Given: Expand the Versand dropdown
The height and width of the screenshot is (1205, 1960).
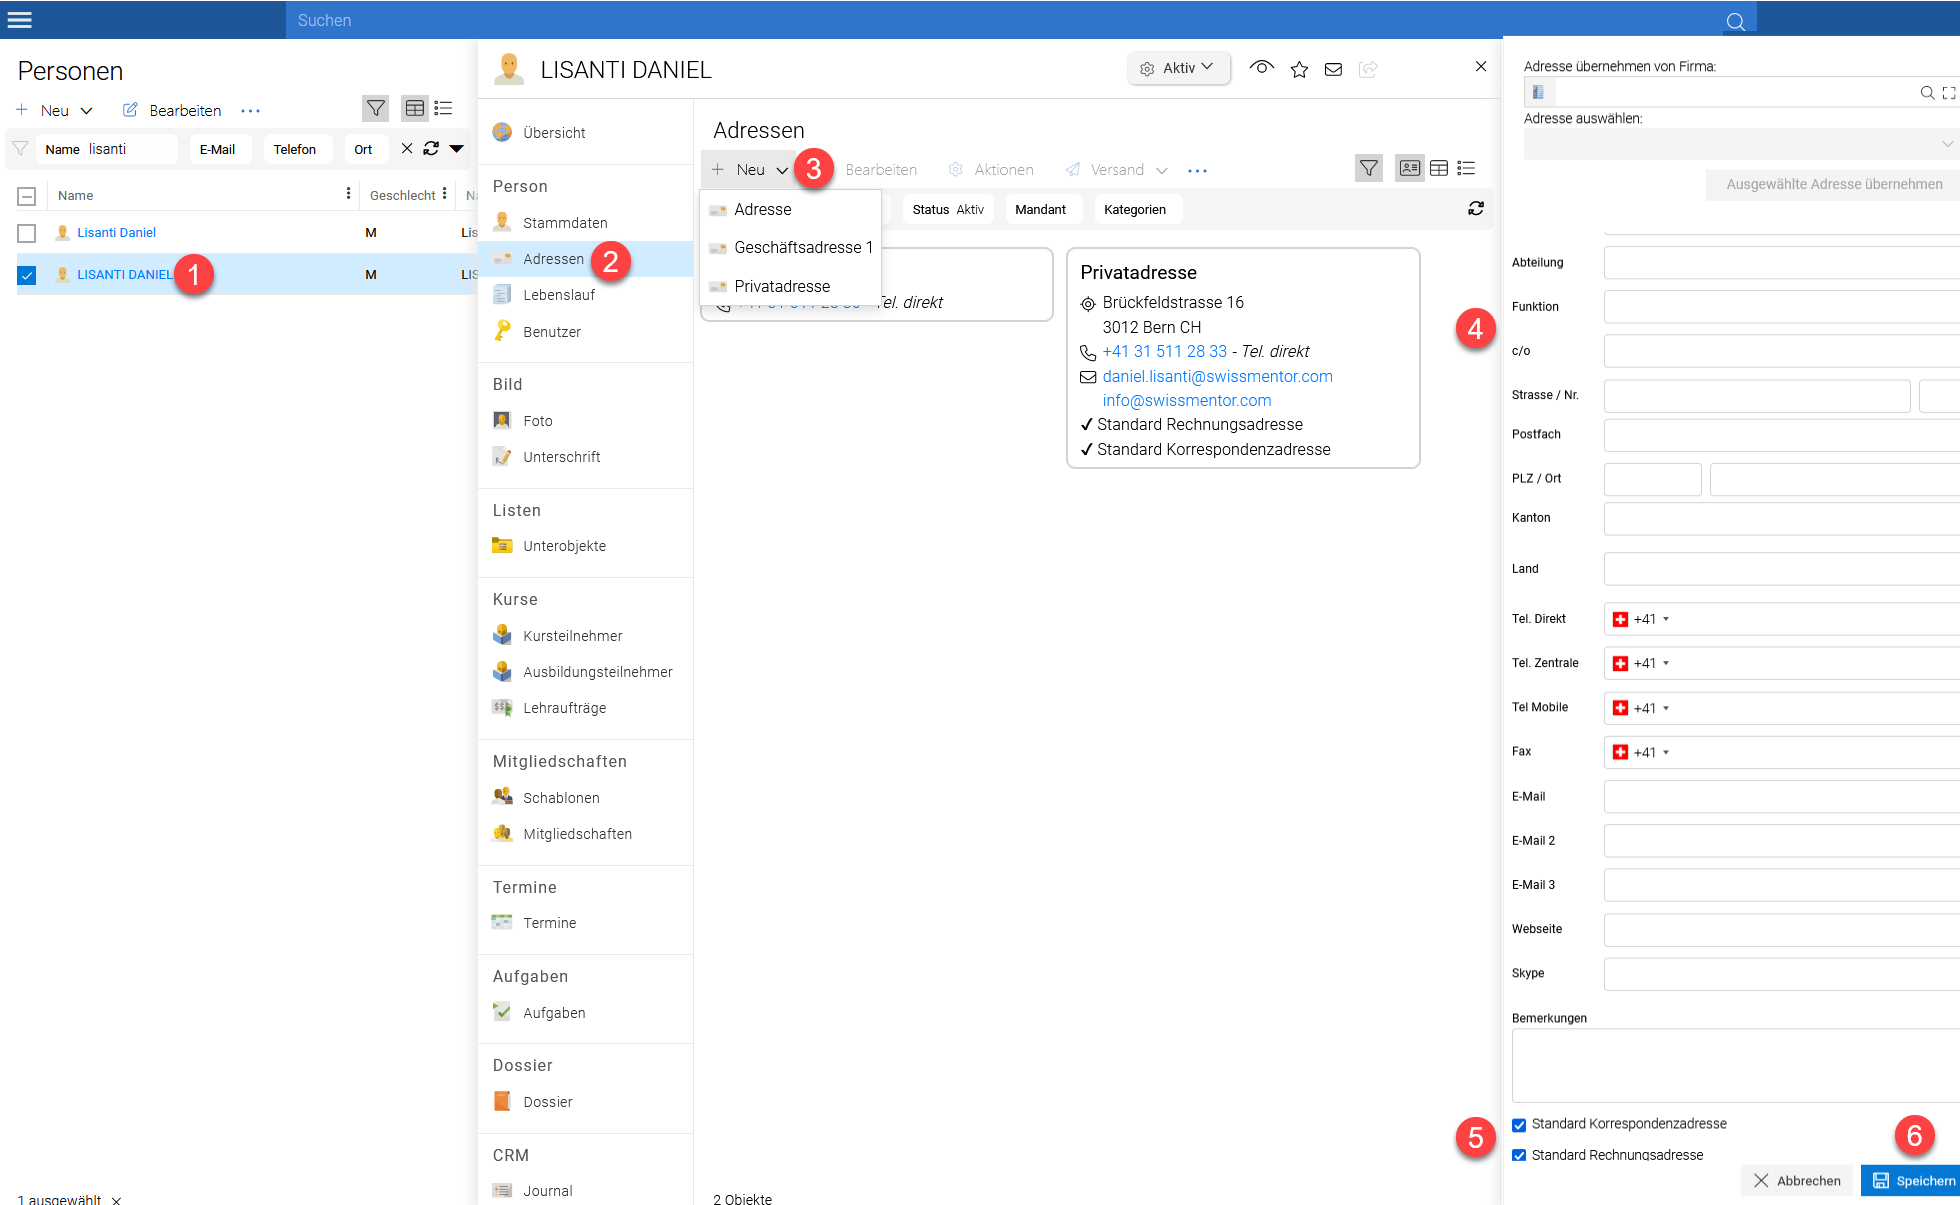Looking at the screenshot, I should pyautogui.click(x=1161, y=171).
